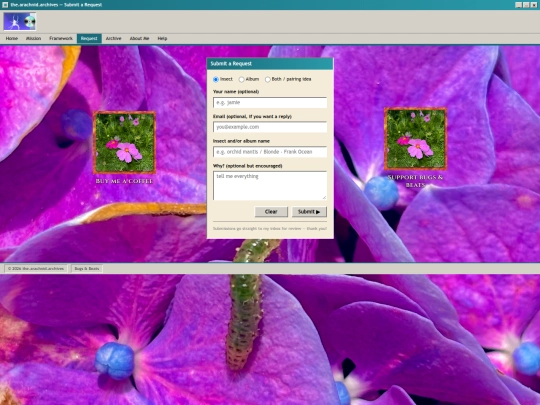
Task: Open the Home menu item
Action: 12,39
